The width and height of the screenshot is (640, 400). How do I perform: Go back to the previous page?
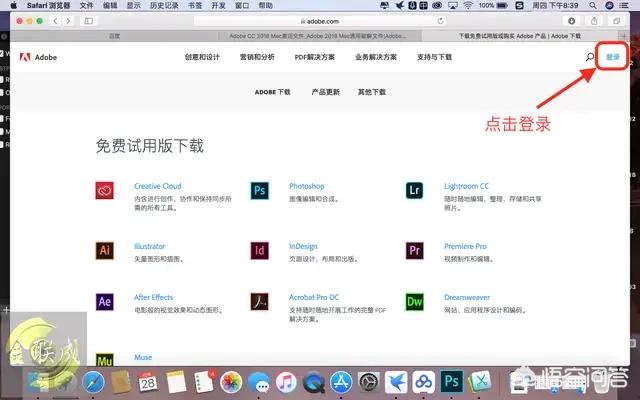pos(56,21)
